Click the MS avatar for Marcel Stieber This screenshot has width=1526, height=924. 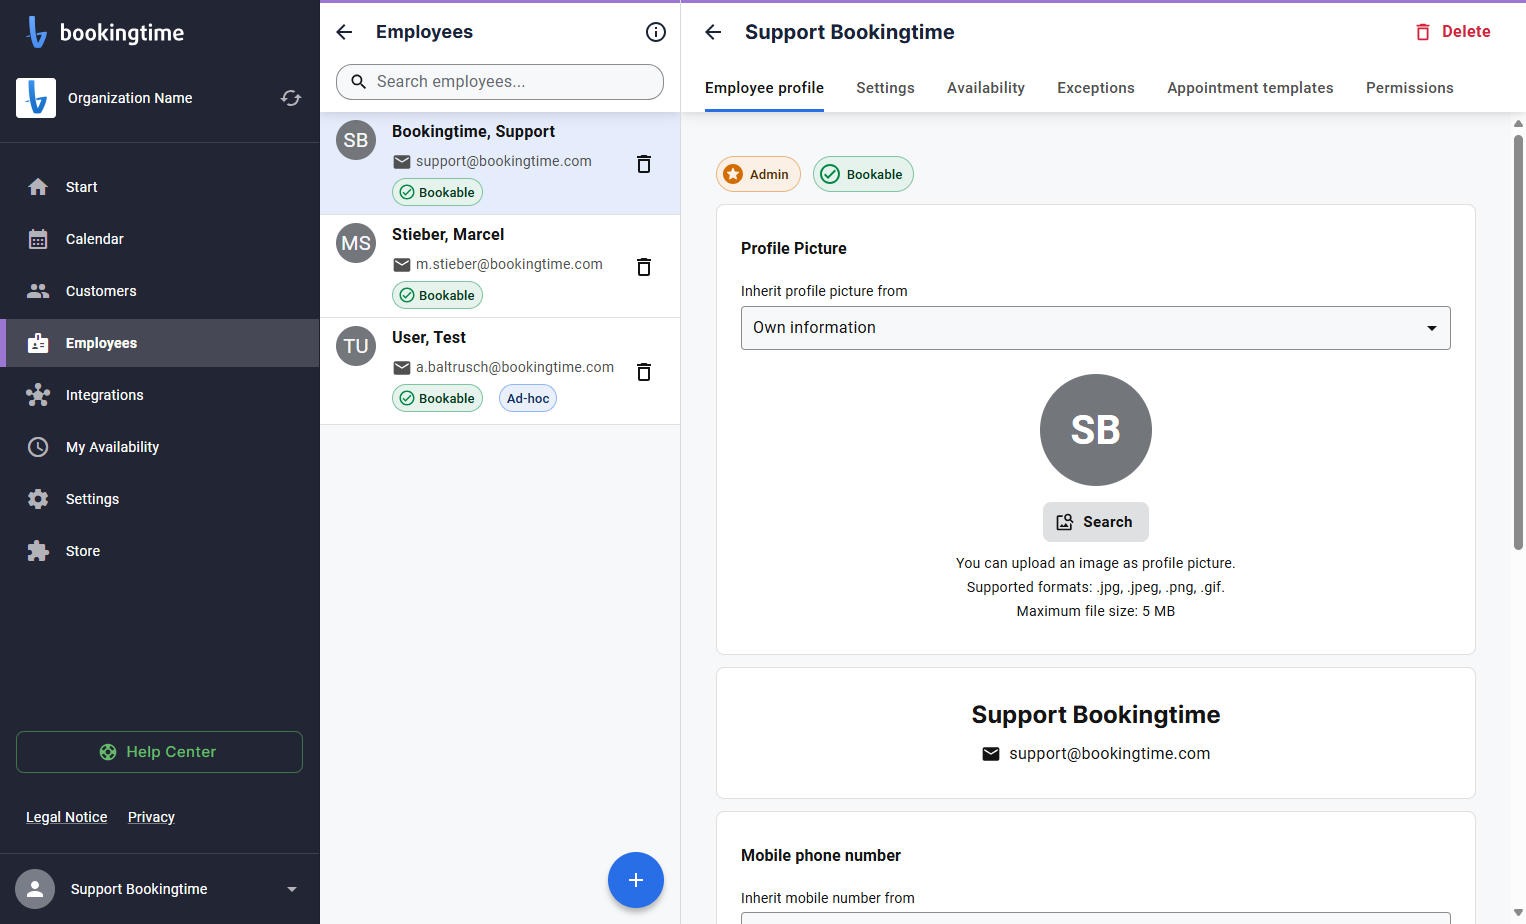(356, 243)
